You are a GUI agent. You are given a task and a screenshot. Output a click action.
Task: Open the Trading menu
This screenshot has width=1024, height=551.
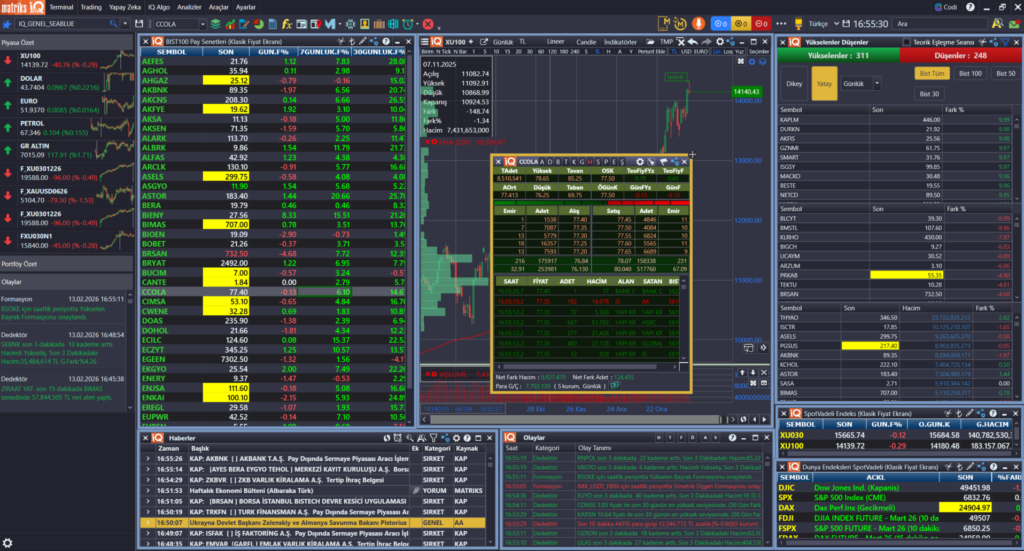pyautogui.click(x=90, y=6)
